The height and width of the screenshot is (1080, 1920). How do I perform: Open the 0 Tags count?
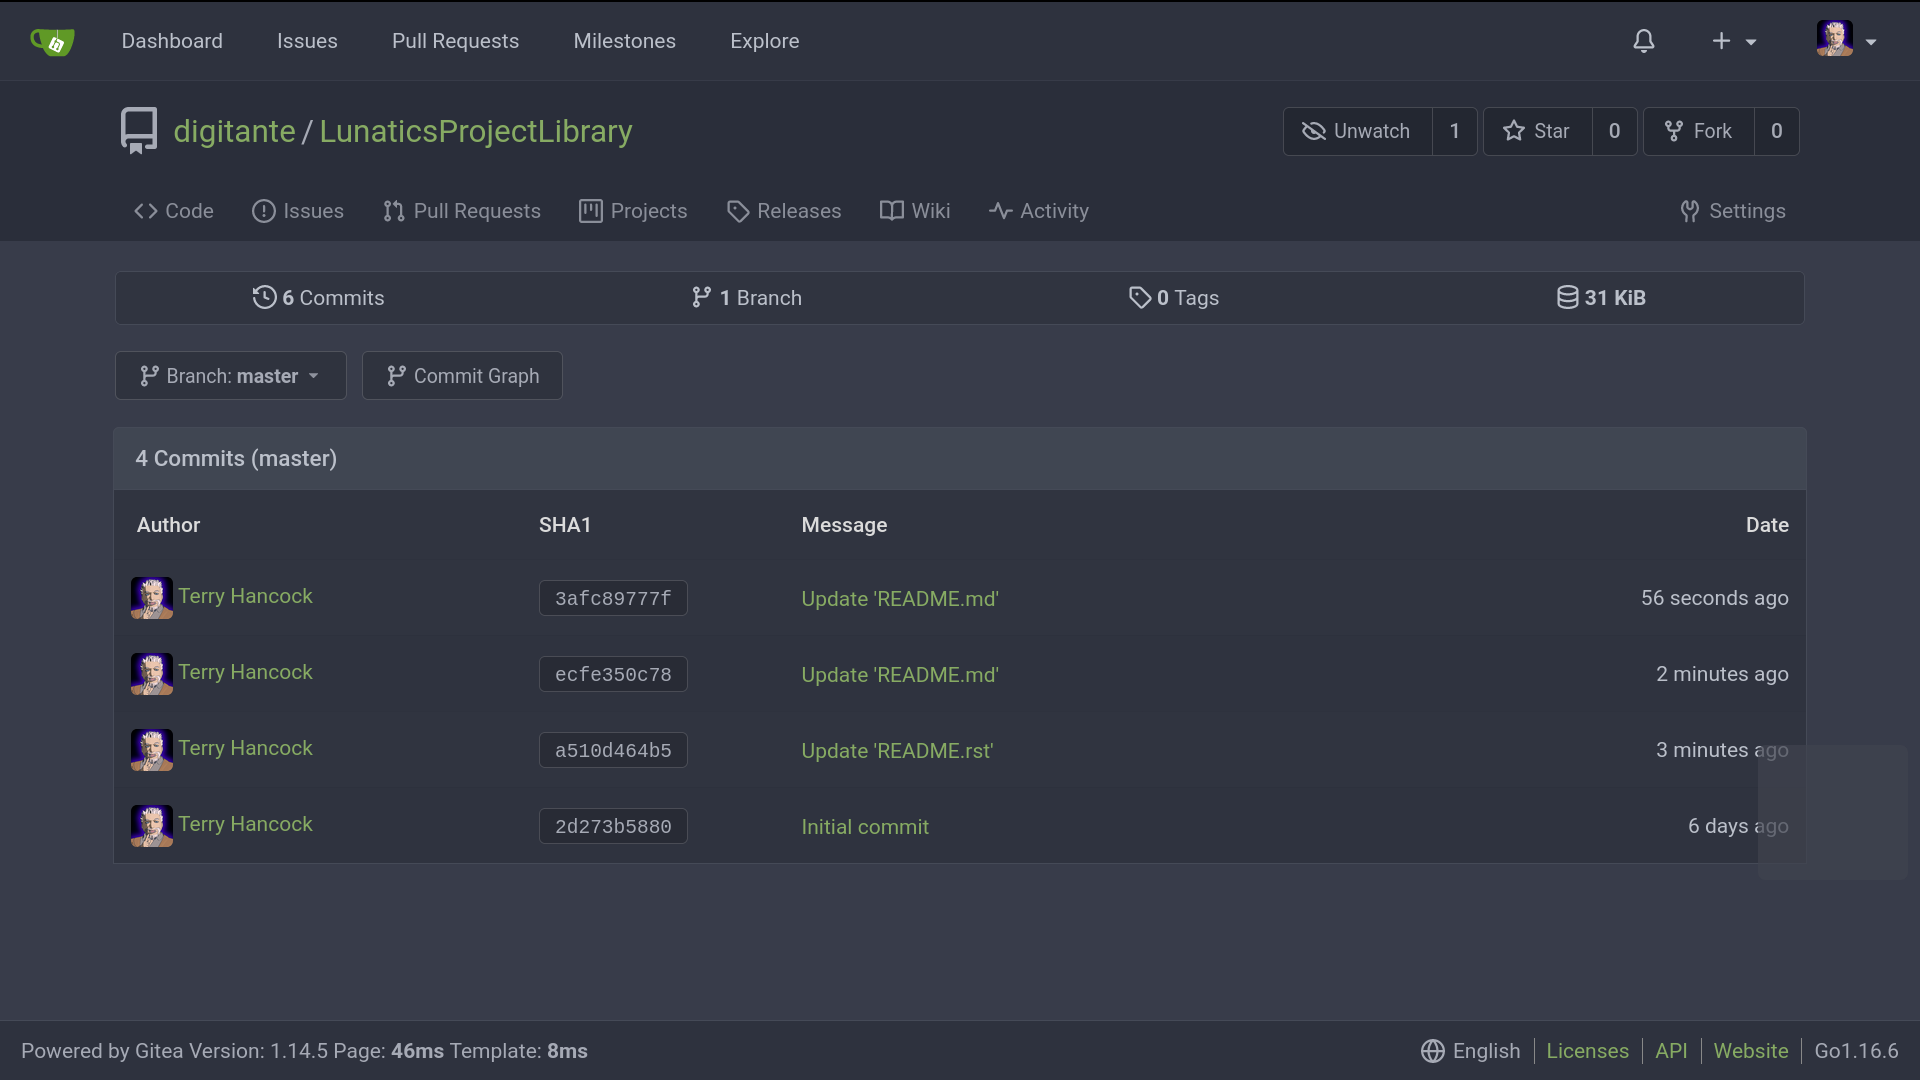(1174, 298)
